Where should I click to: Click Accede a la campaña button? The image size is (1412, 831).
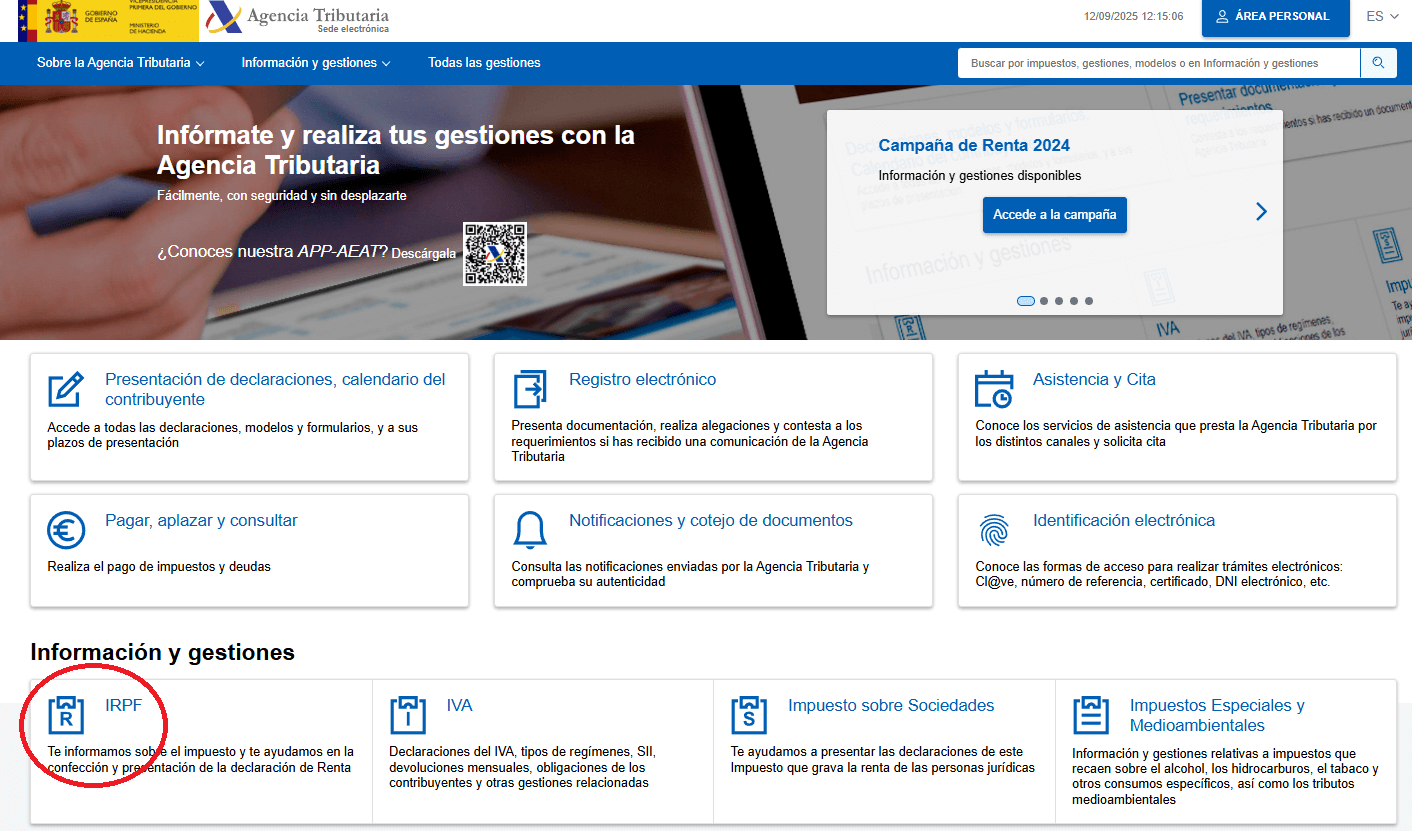(x=1054, y=215)
